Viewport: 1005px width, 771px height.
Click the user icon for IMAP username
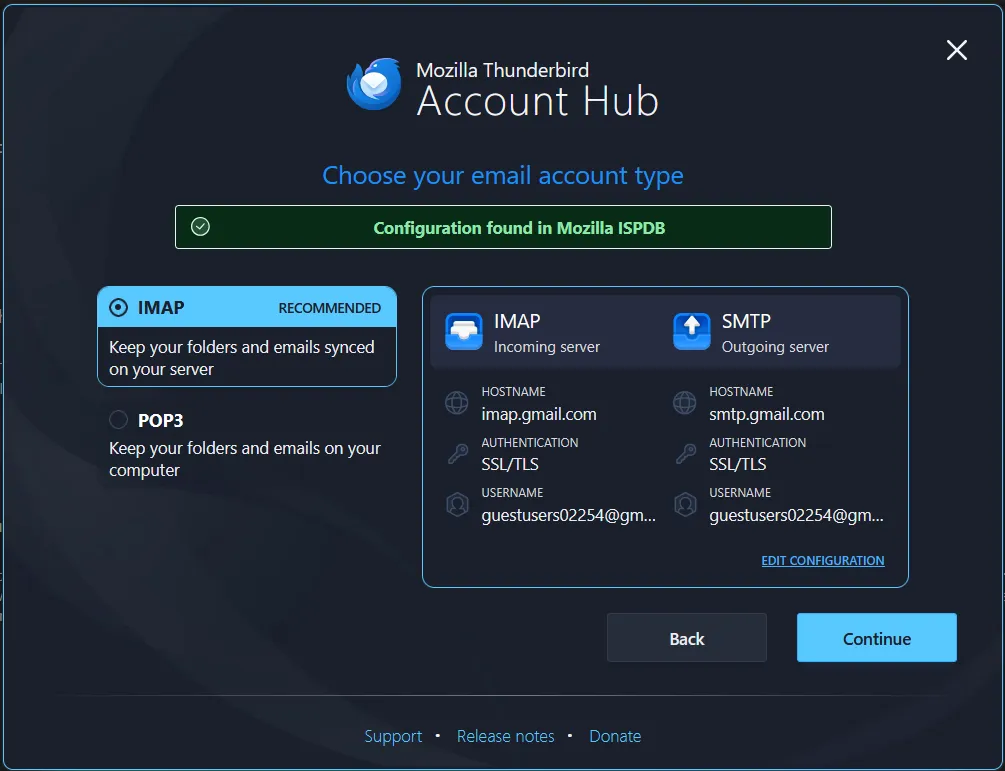tap(457, 505)
